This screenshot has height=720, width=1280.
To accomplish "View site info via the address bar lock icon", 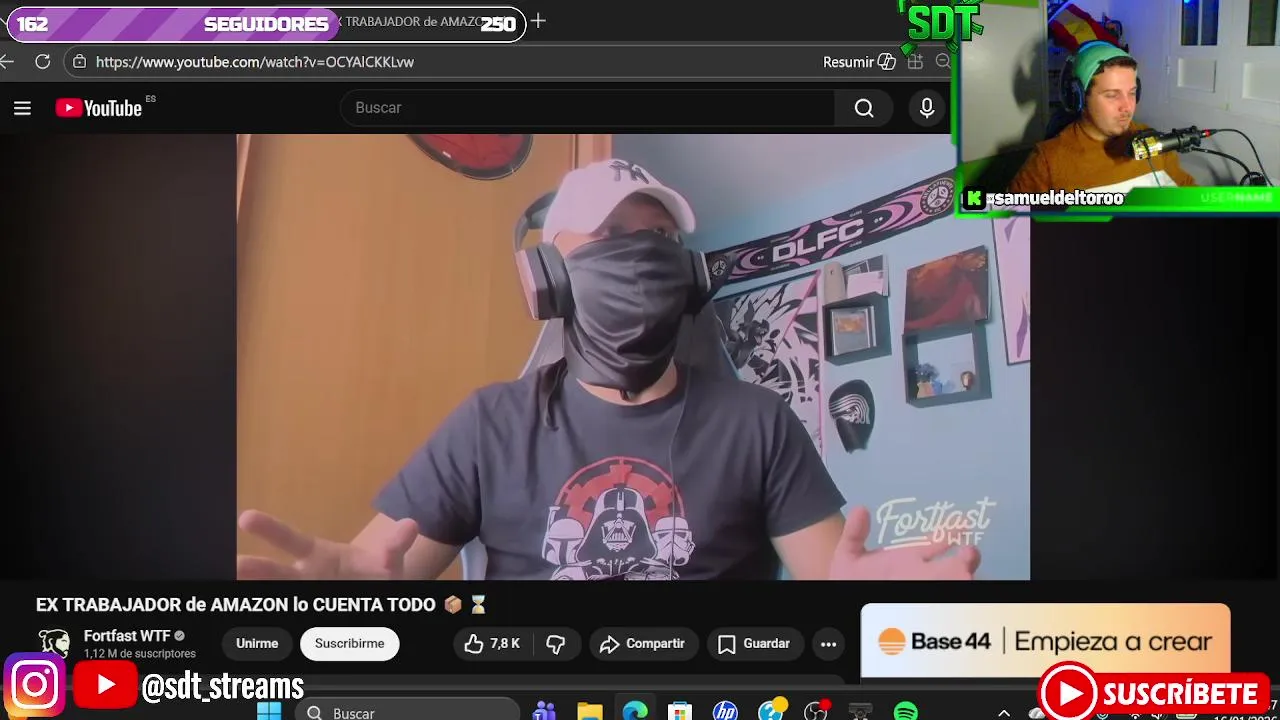I will tap(80, 62).
